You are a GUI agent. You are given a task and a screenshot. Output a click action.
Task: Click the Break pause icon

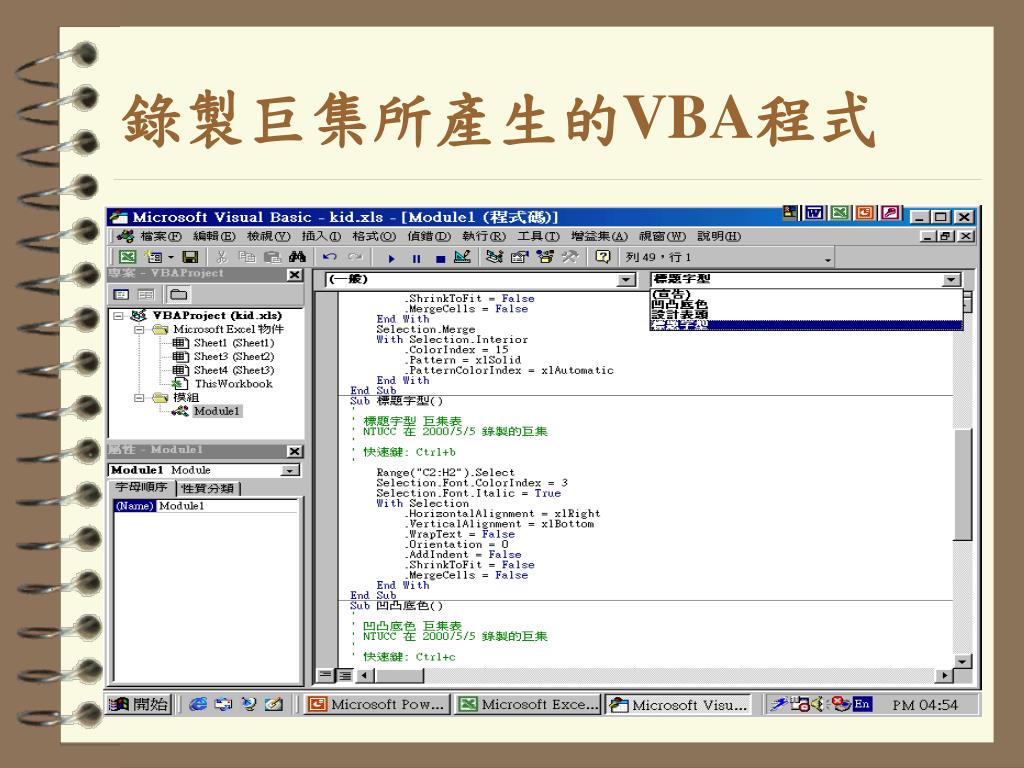[416, 259]
